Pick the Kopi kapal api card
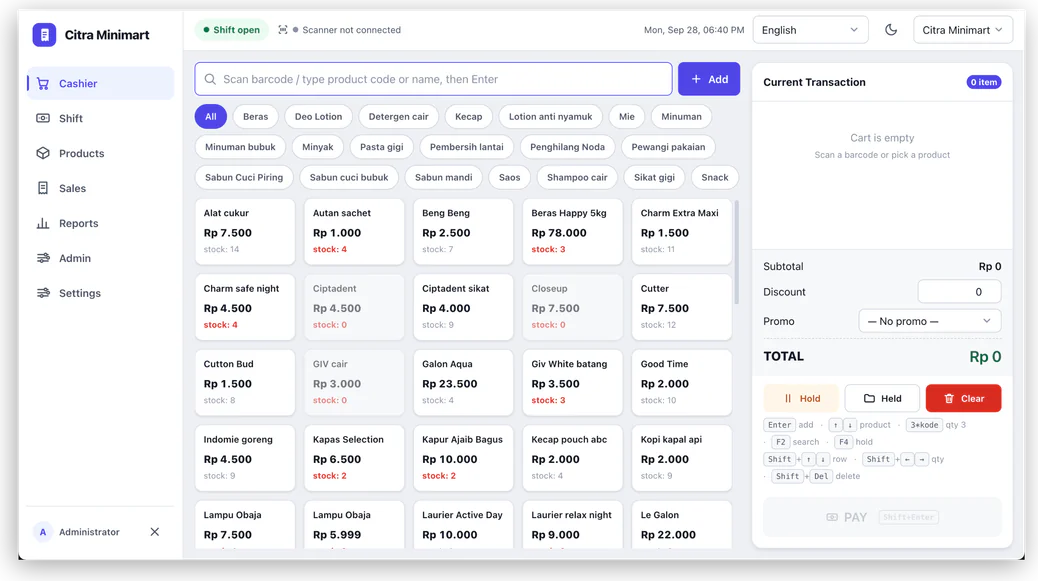1038x581 pixels. pyautogui.click(x=682, y=458)
